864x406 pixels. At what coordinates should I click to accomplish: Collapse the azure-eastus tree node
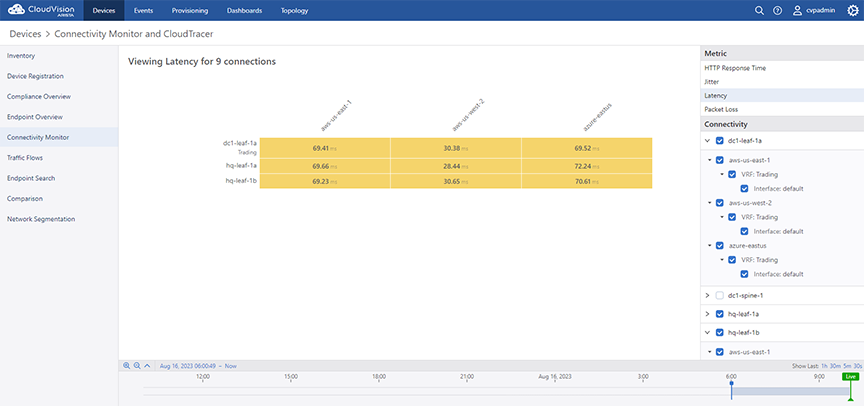coord(709,245)
